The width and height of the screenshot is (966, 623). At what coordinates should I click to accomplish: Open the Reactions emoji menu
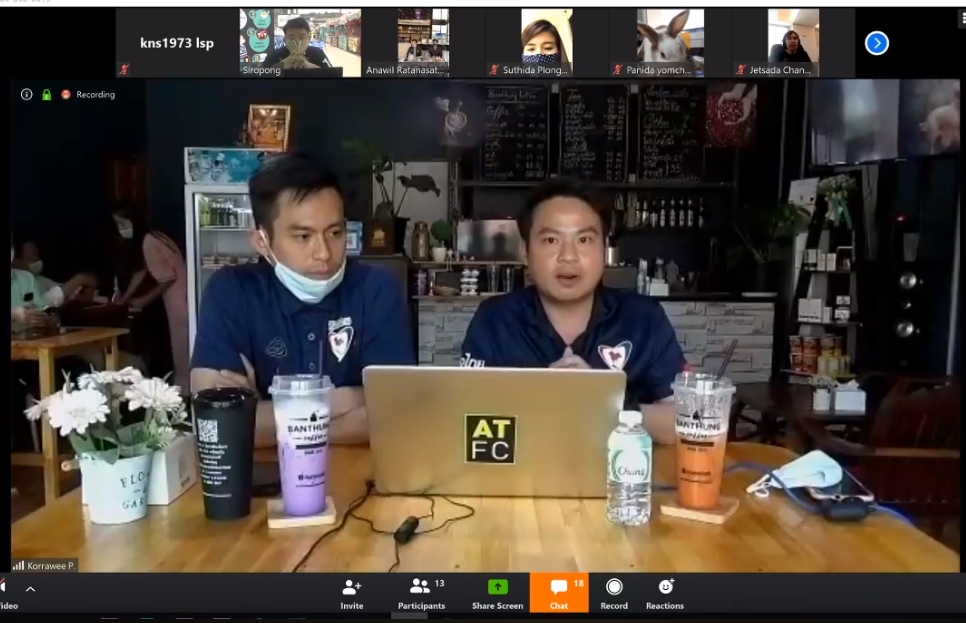click(665, 593)
